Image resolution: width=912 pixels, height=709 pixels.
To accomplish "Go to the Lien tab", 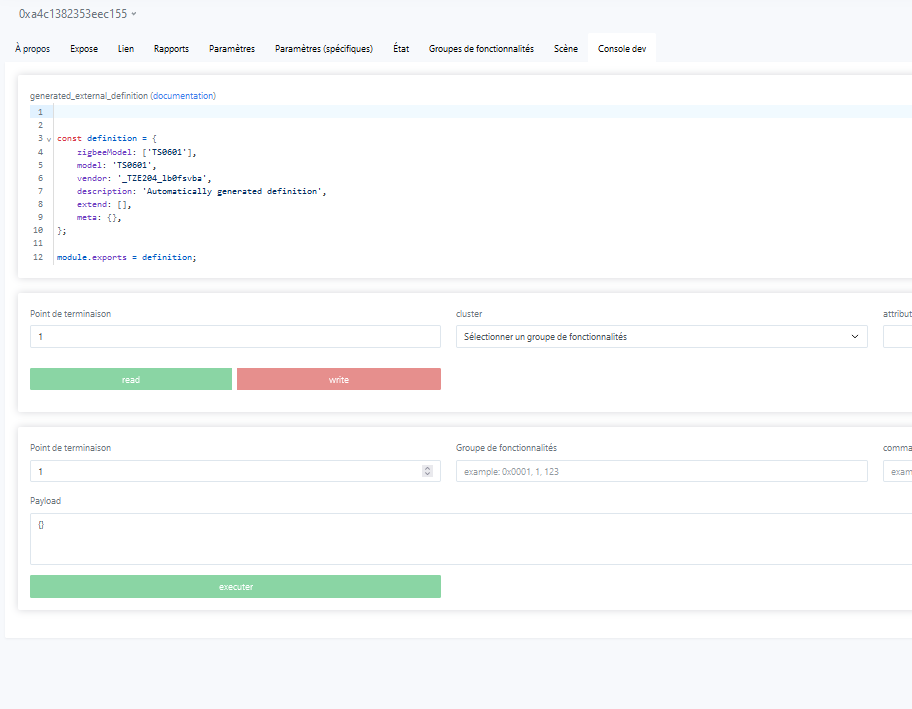I will pos(126,49).
